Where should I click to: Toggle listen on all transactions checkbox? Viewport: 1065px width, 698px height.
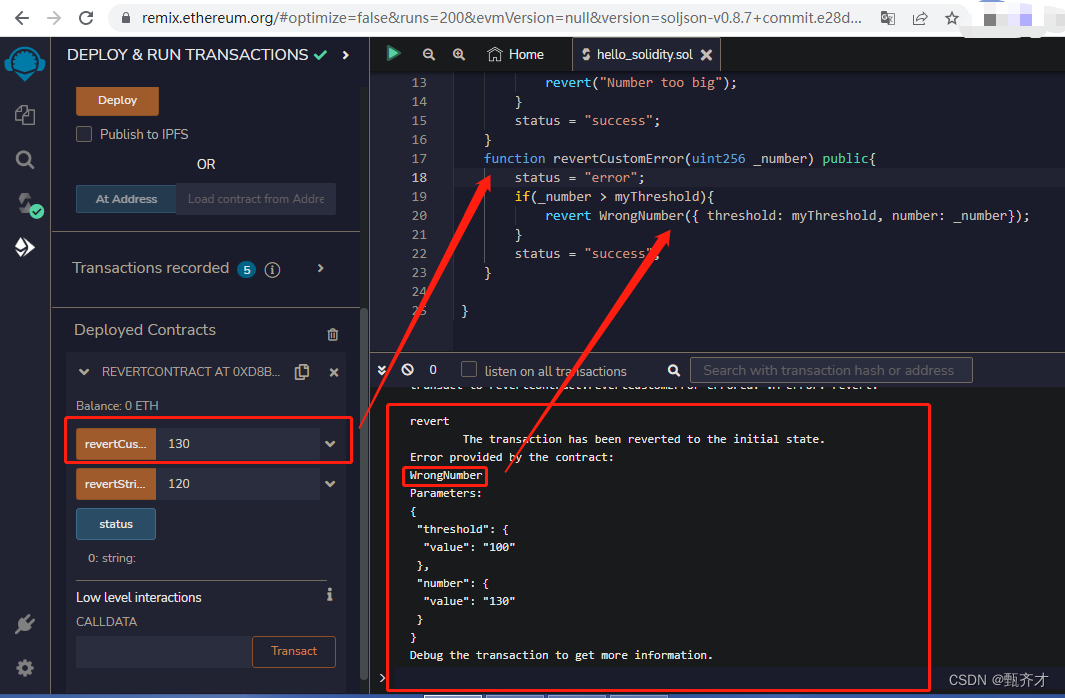pos(469,369)
